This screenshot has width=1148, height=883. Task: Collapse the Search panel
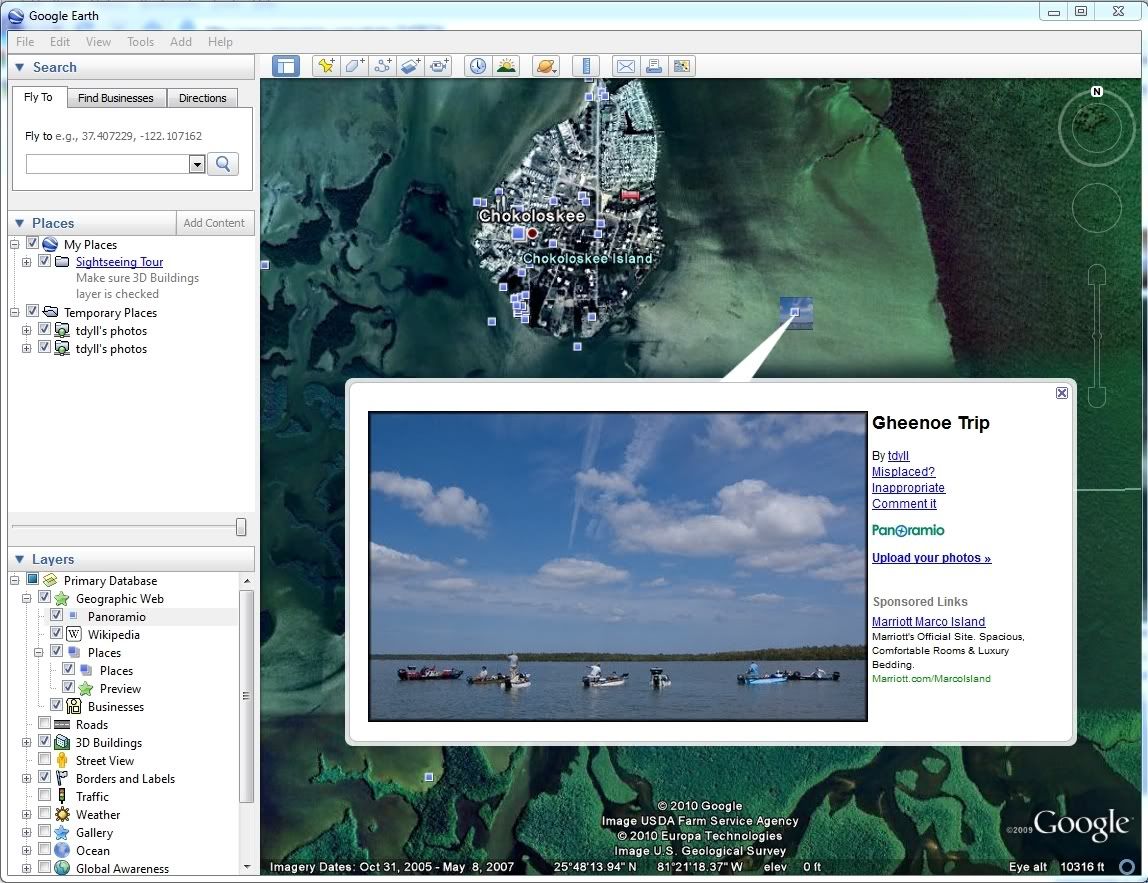tap(20, 67)
